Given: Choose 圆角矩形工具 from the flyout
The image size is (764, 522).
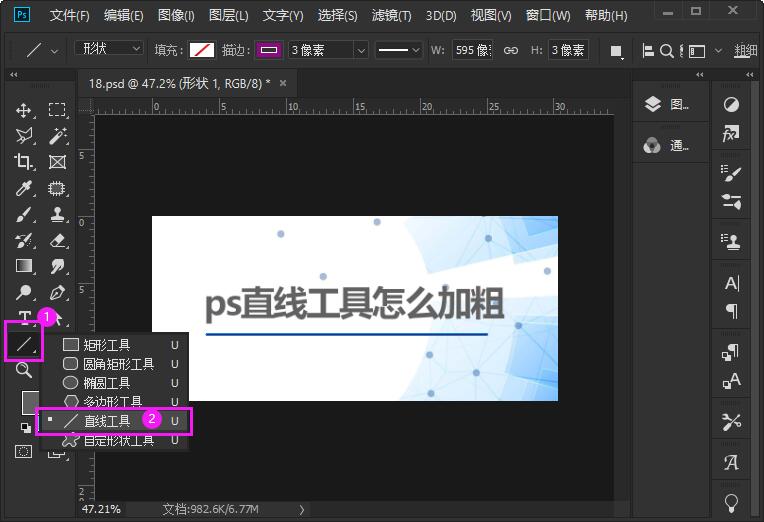Looking at the screenshot, I should (116, 364).
